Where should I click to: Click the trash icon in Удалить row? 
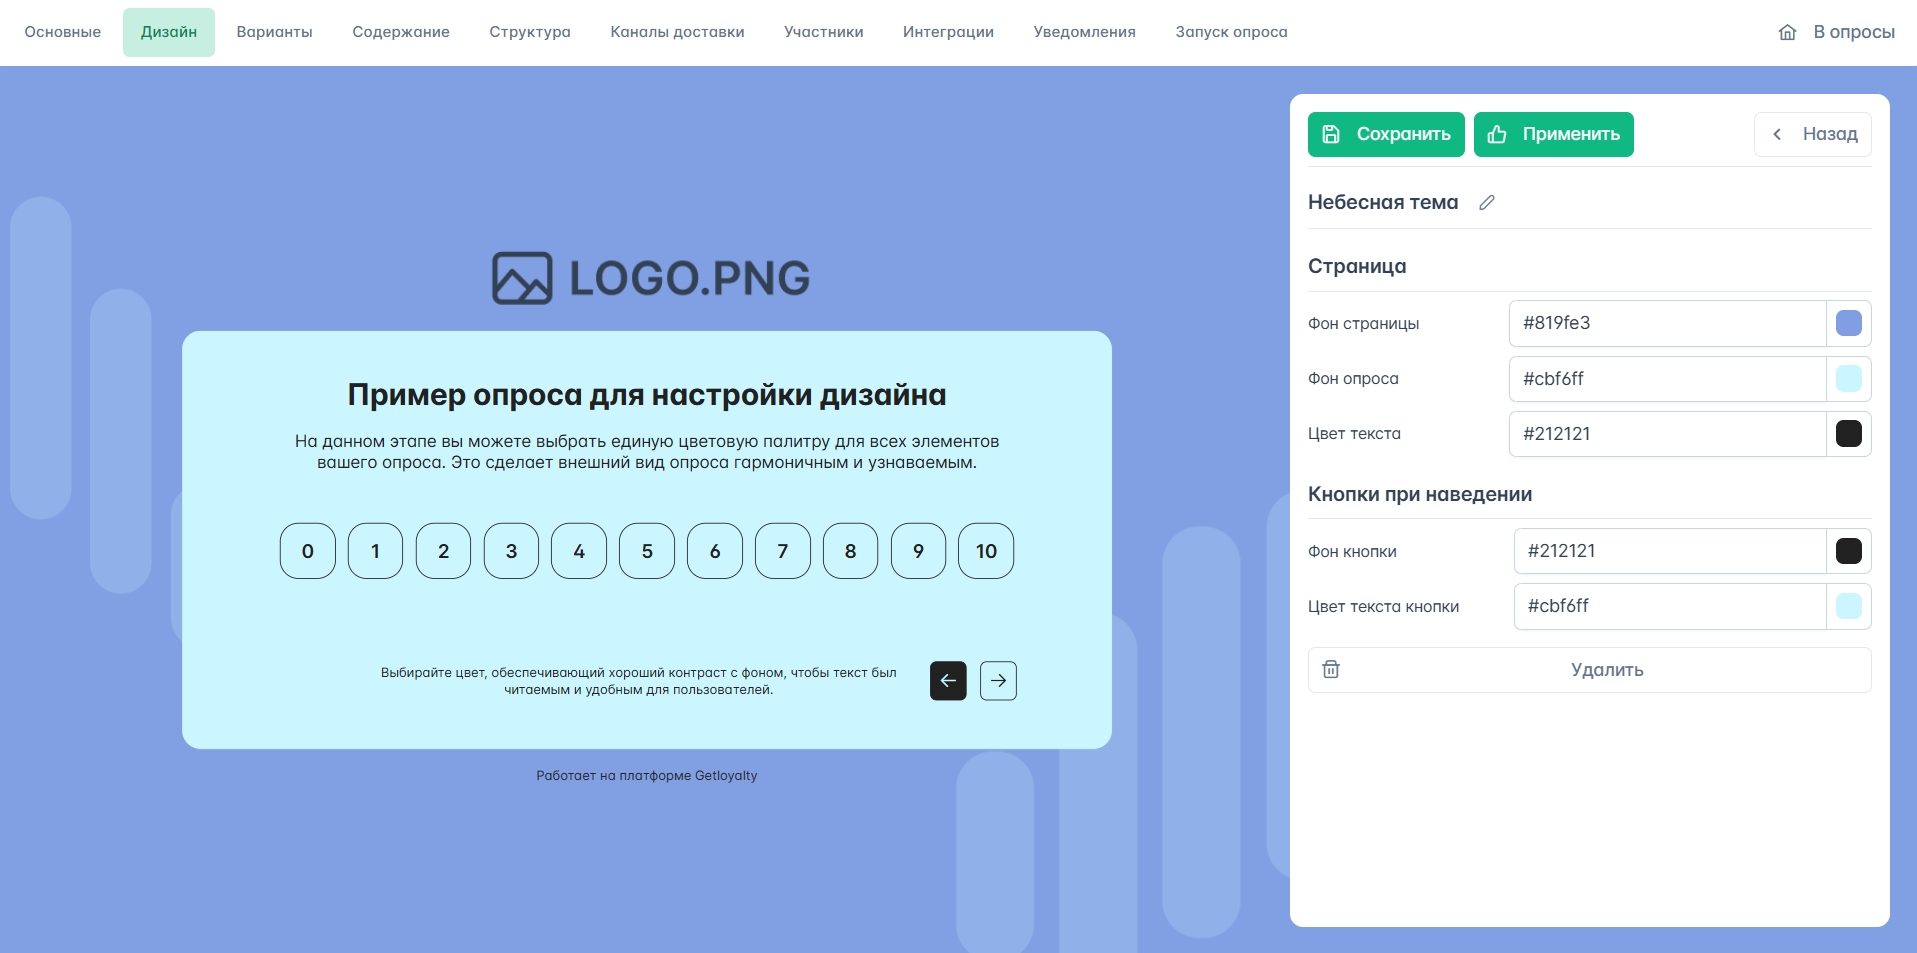click(1331, 669)
